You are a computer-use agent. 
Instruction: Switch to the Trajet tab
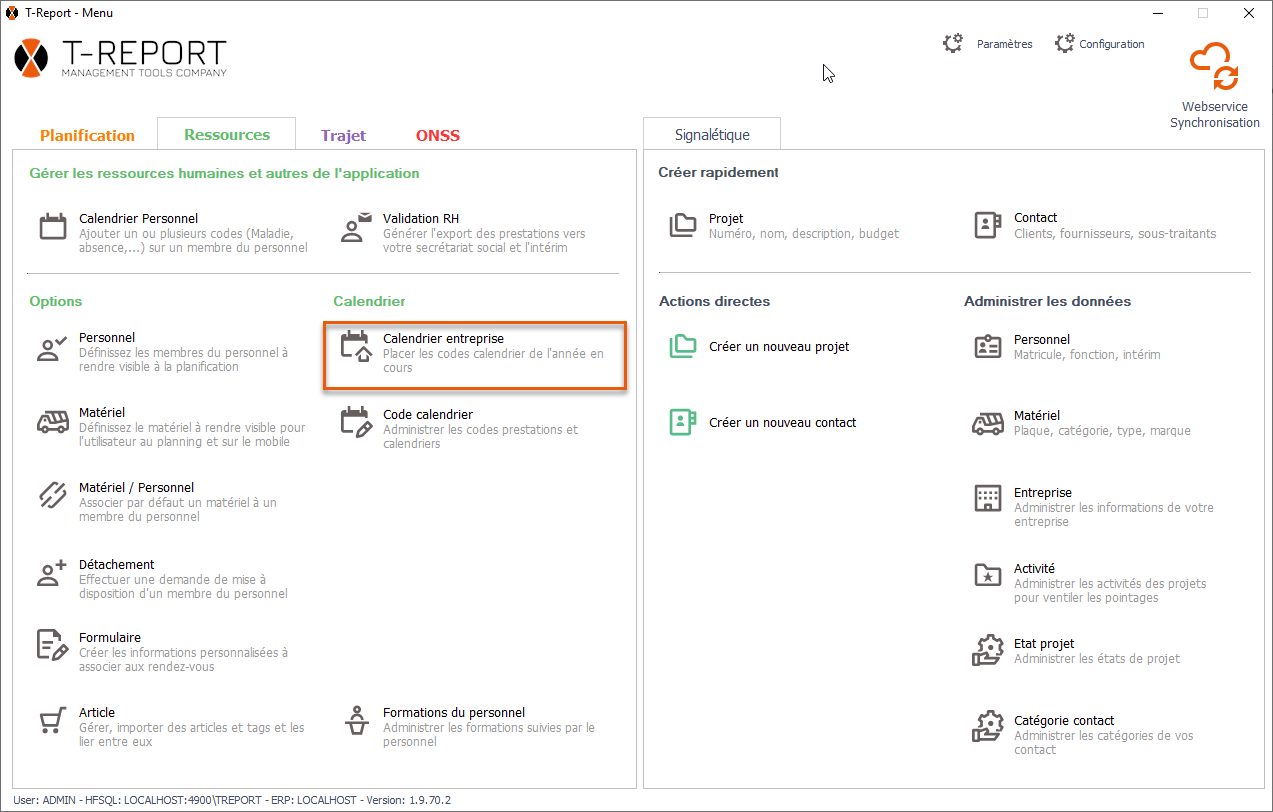coord(343,135)
